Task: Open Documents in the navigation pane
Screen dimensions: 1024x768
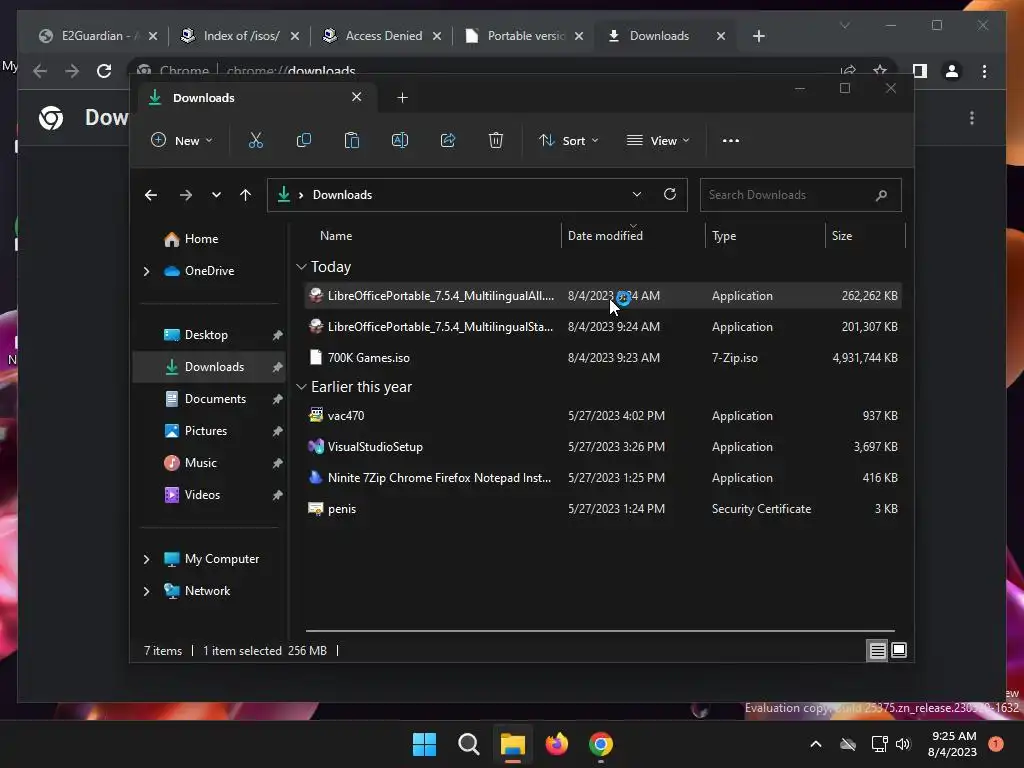Action: [x=215, y=399]
